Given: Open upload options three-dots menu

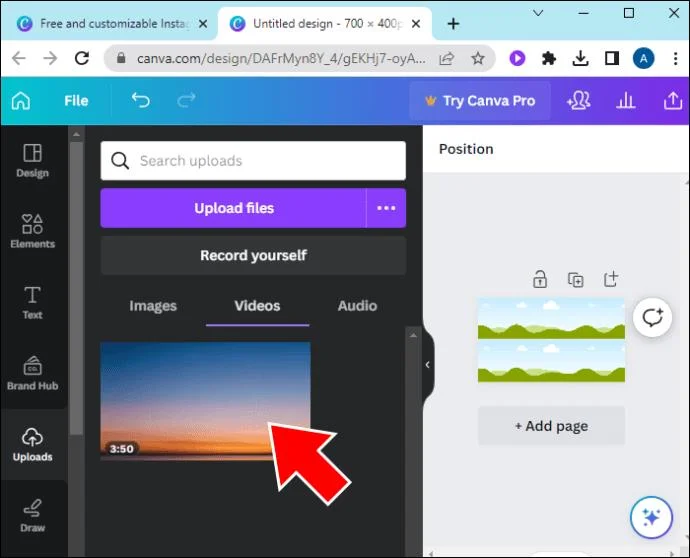Looking at the screenshot, I should tap(386, 208).
